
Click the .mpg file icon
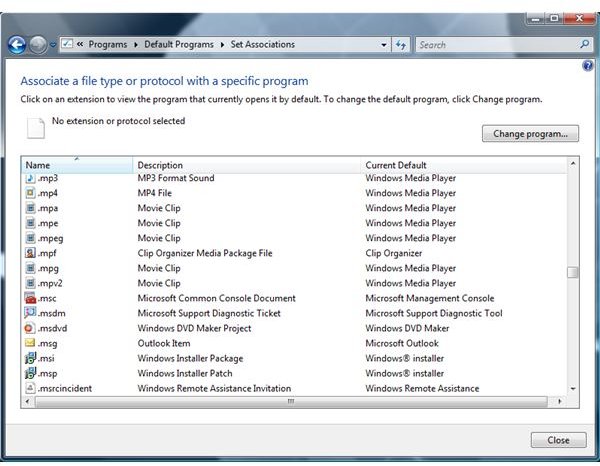30,268
